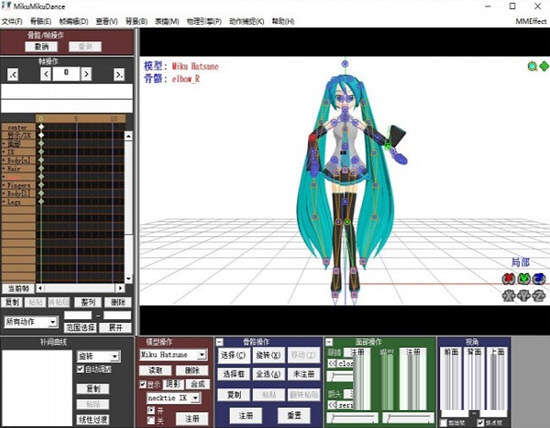
Task: Open the 背景(B) menu
Action: (136, 21)
